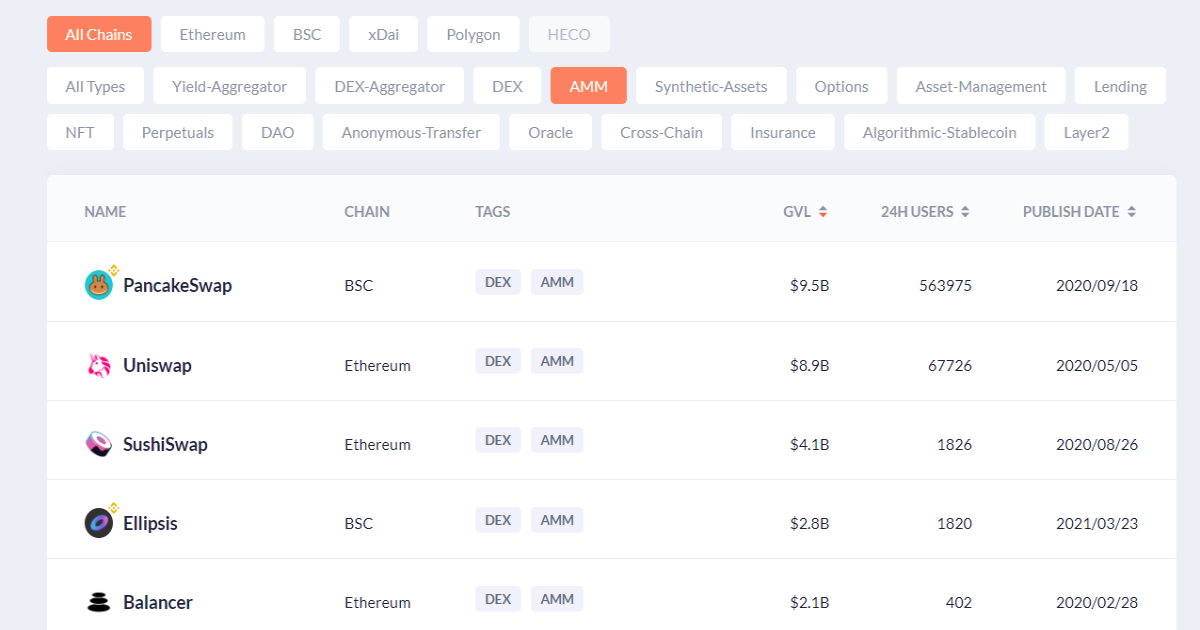This screenshot has height=630, width=1200.
Task: Click the $4.1B GVL value
Action: click(809, 444)
